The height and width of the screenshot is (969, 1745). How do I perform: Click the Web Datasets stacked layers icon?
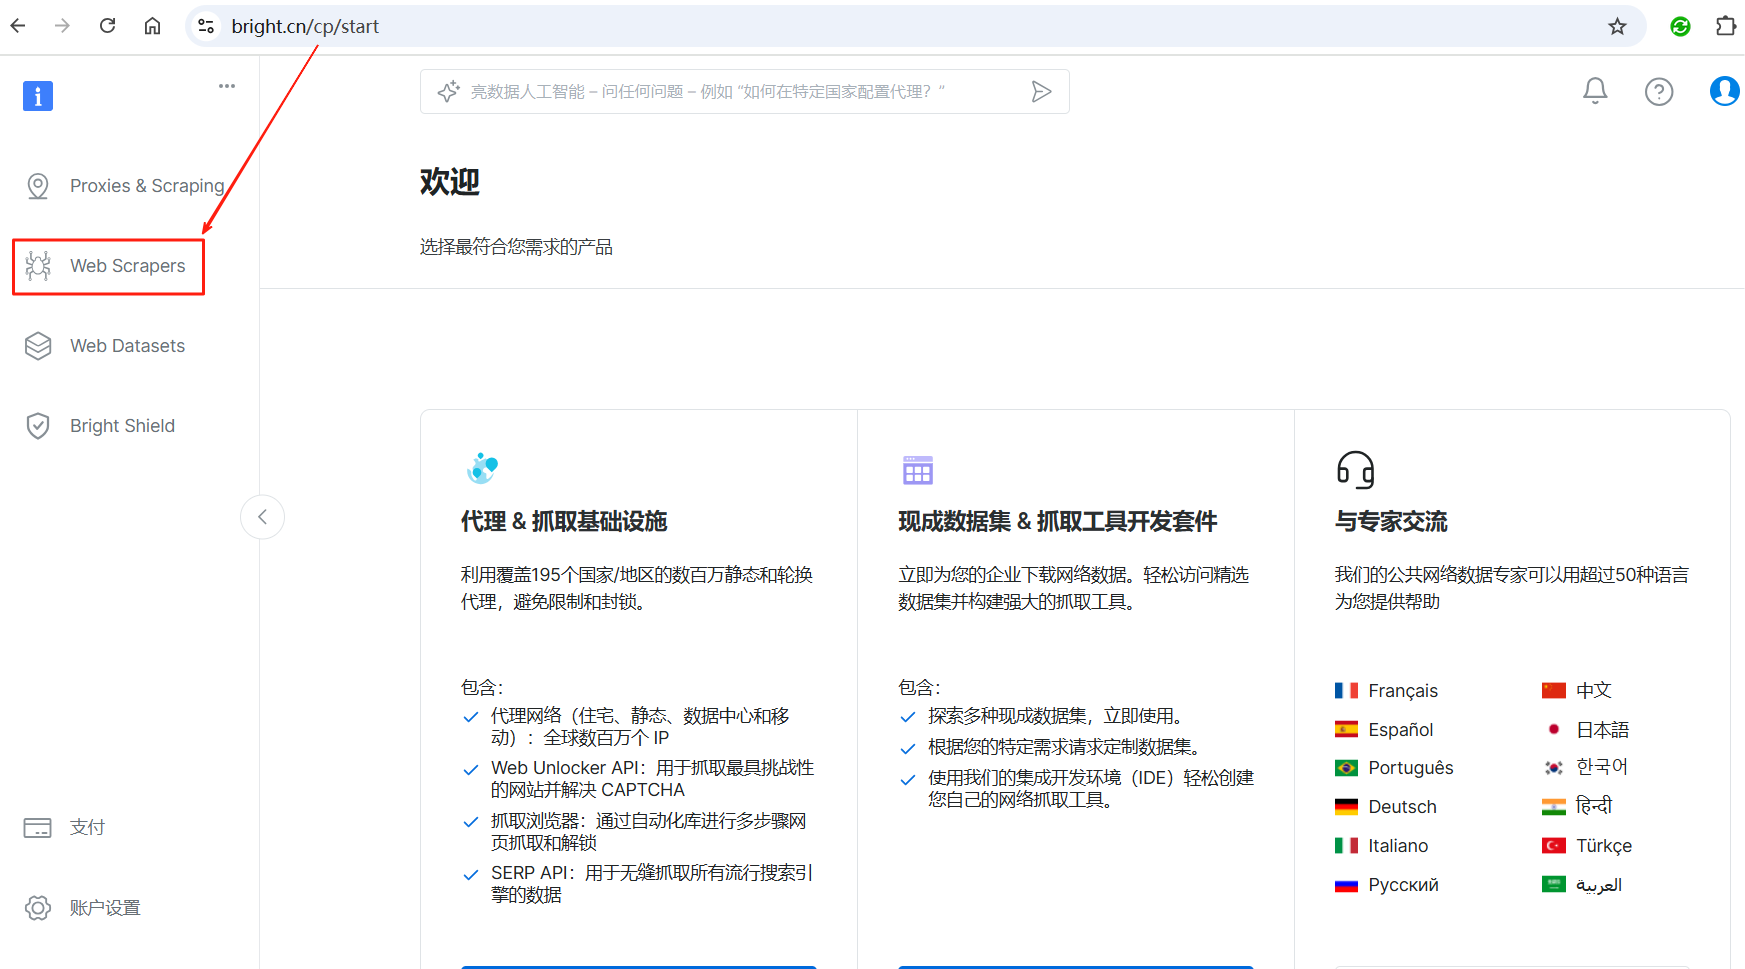(x=38, y=346)
